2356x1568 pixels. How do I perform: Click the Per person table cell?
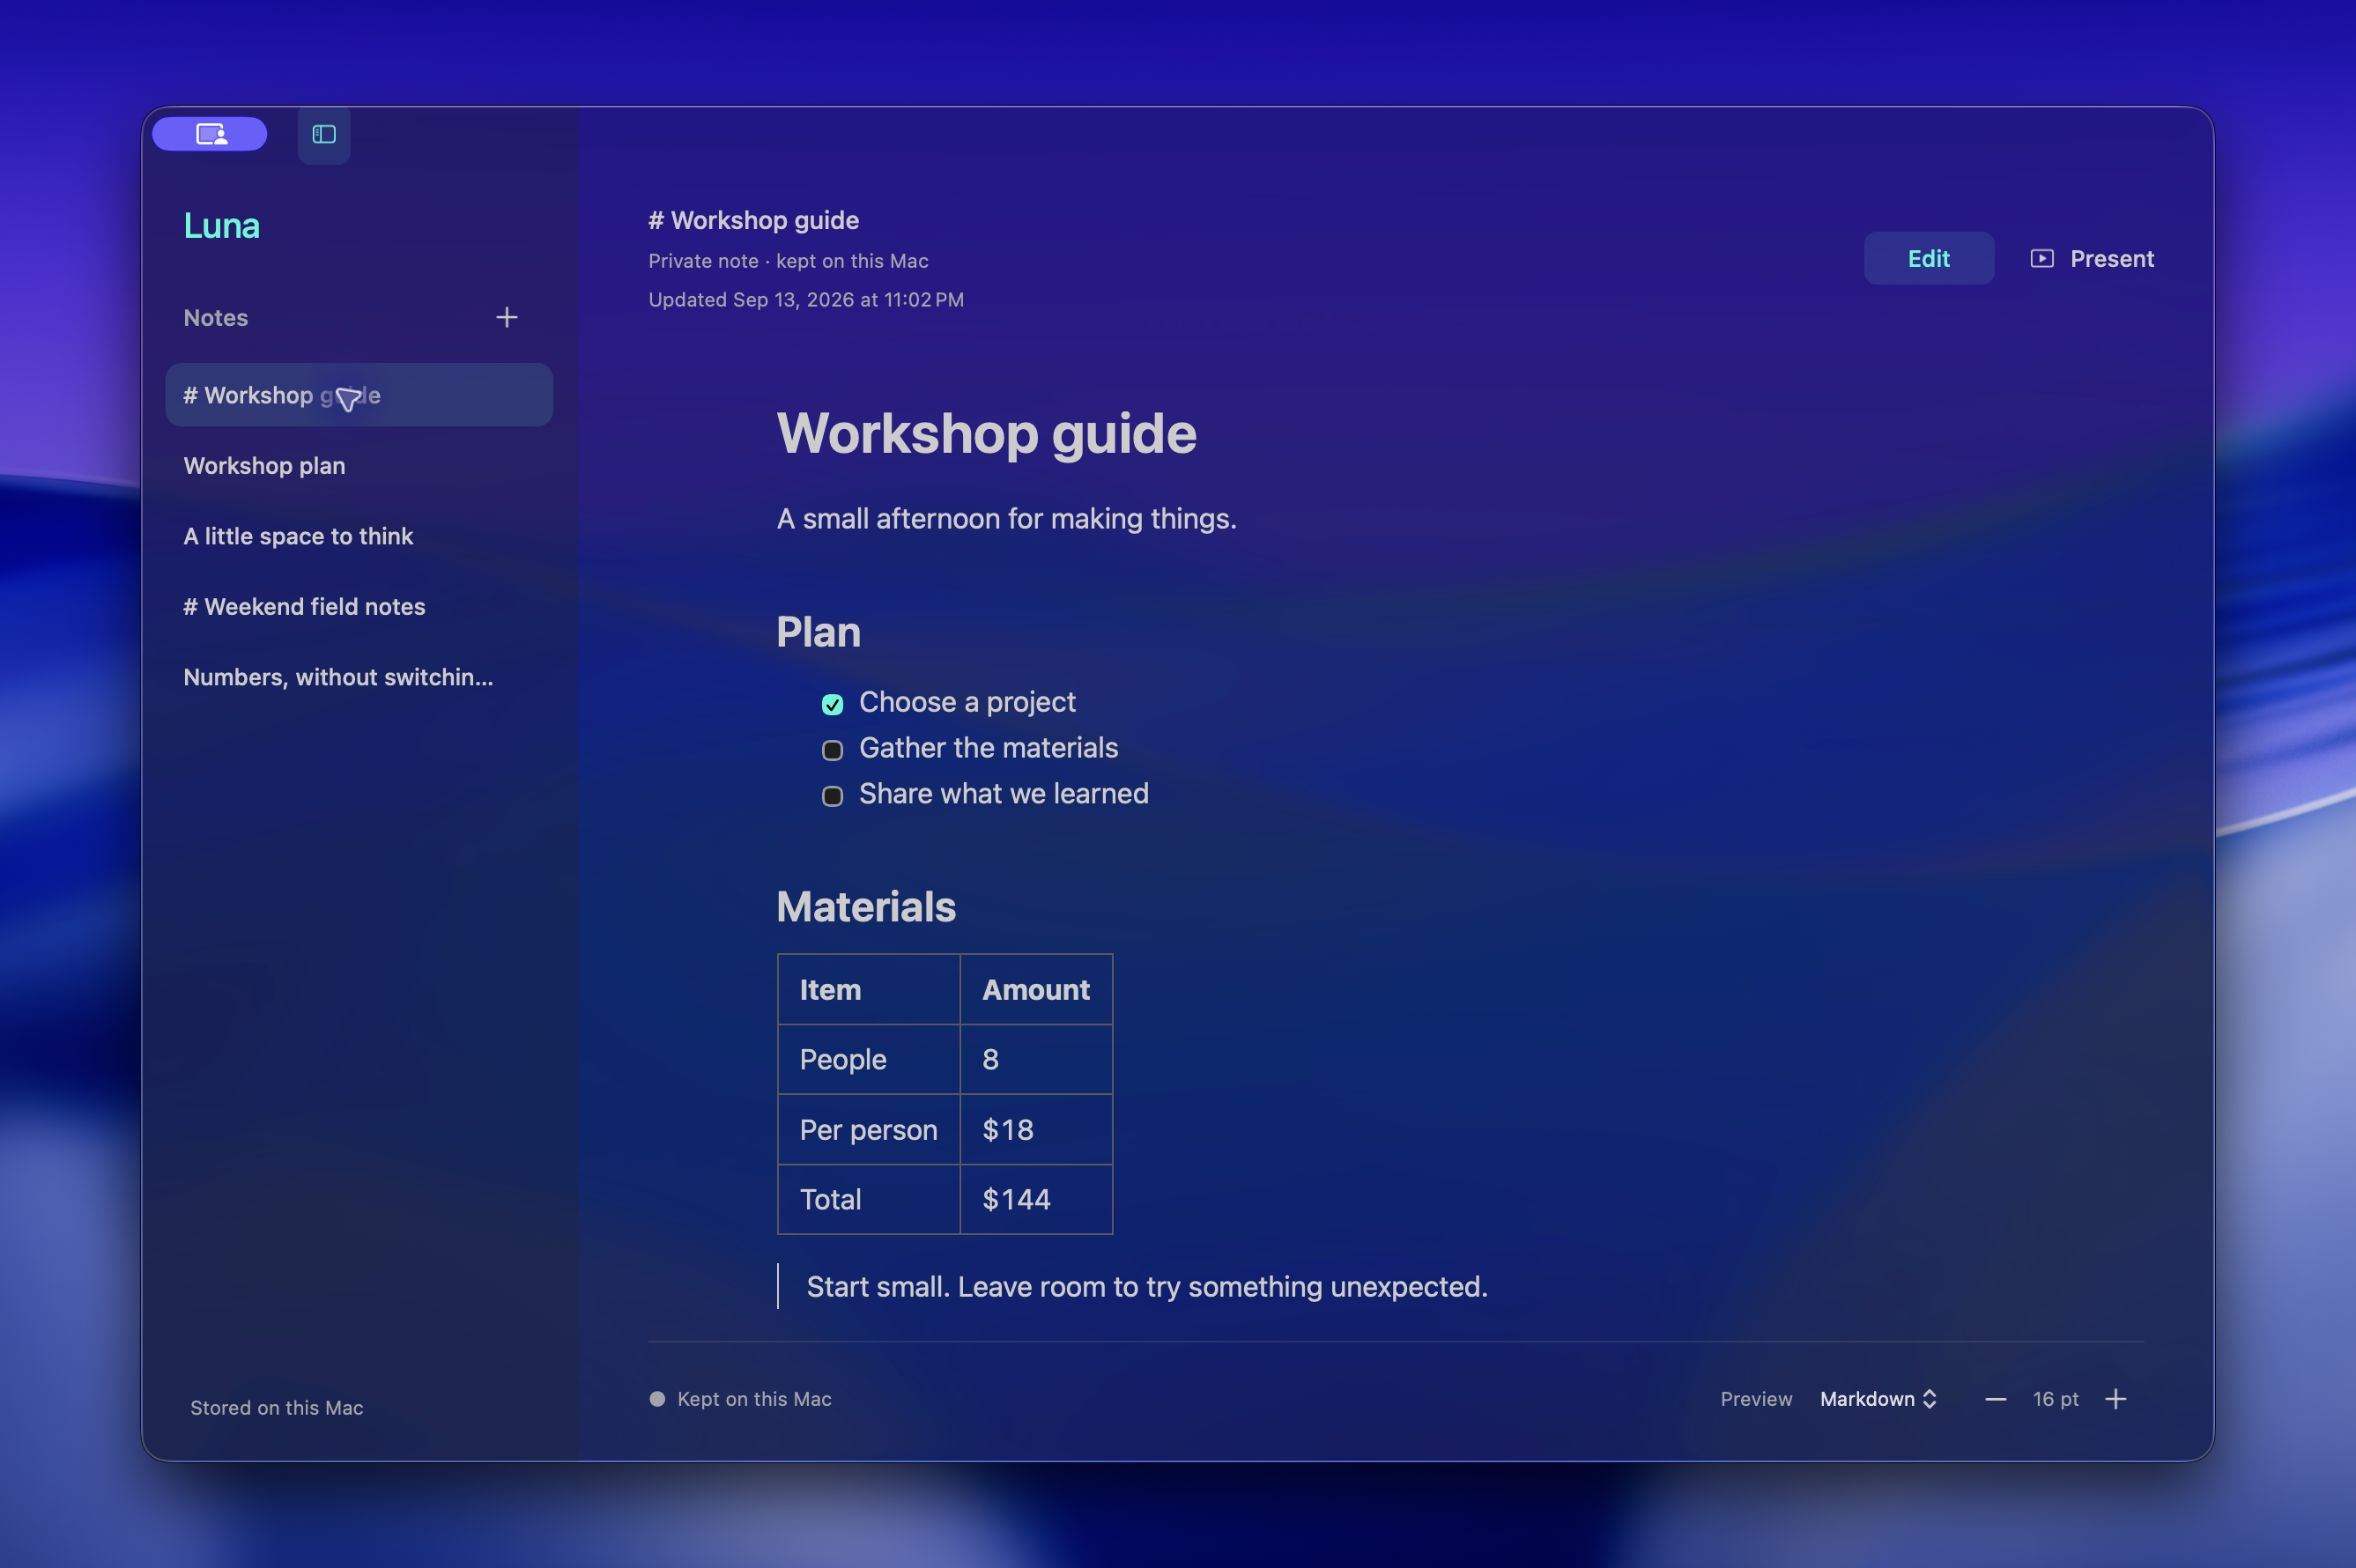click(x=869, y=1130)
